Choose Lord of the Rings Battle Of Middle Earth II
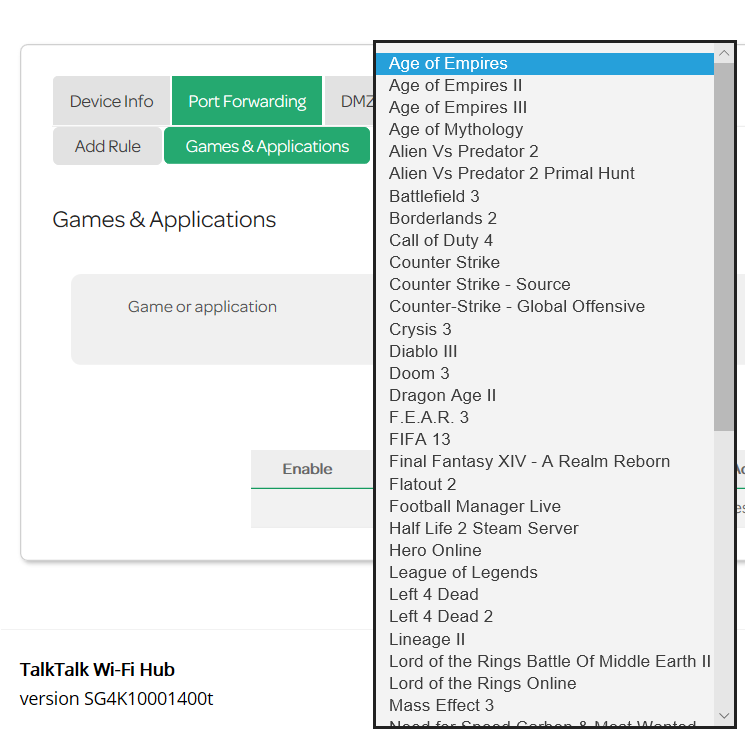This screenshot has width=745, height=733. (x=545, y=661)
